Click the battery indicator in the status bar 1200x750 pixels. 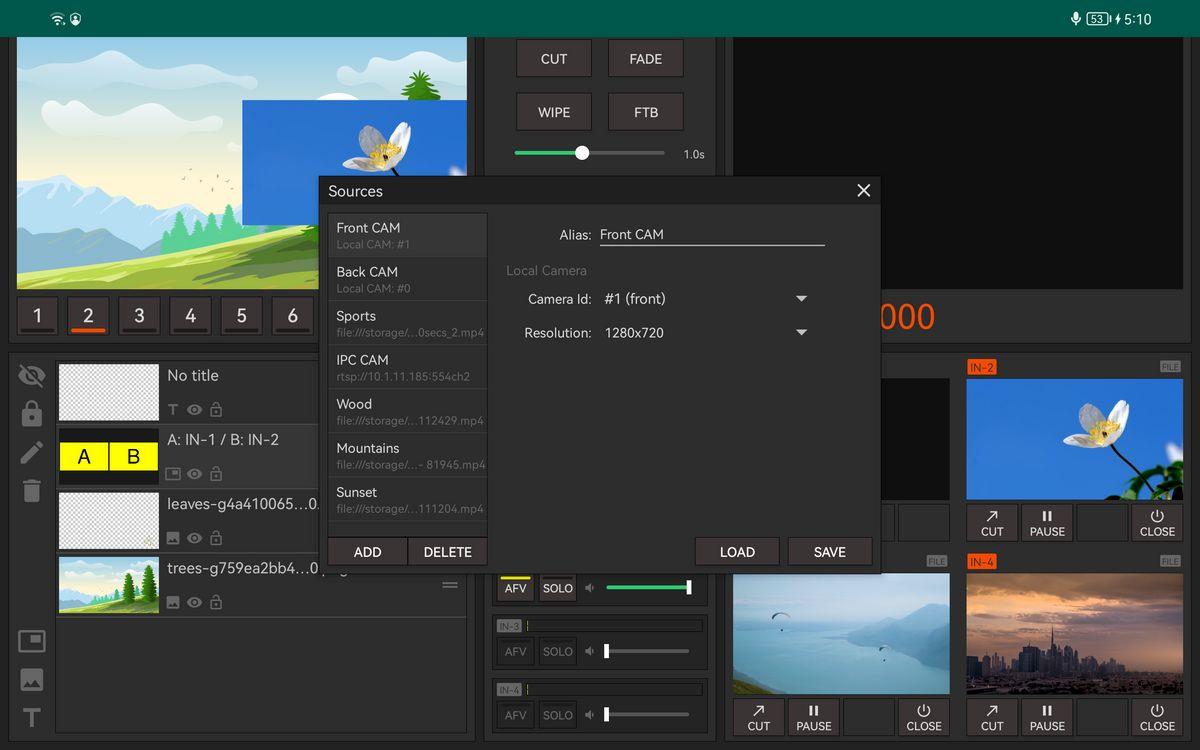(x=1098, y=19)
